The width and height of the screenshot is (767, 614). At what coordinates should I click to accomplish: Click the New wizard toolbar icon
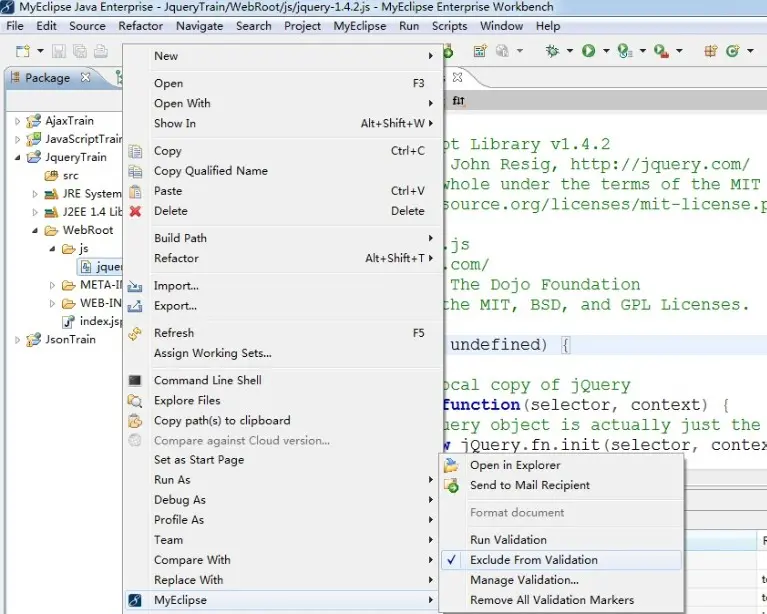click(23, 51)
